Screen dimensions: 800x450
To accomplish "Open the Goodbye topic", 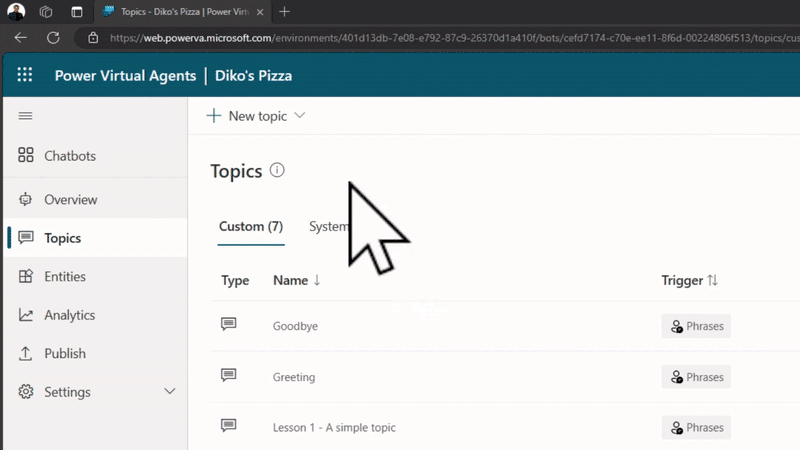I will click(x=295, y=326).
